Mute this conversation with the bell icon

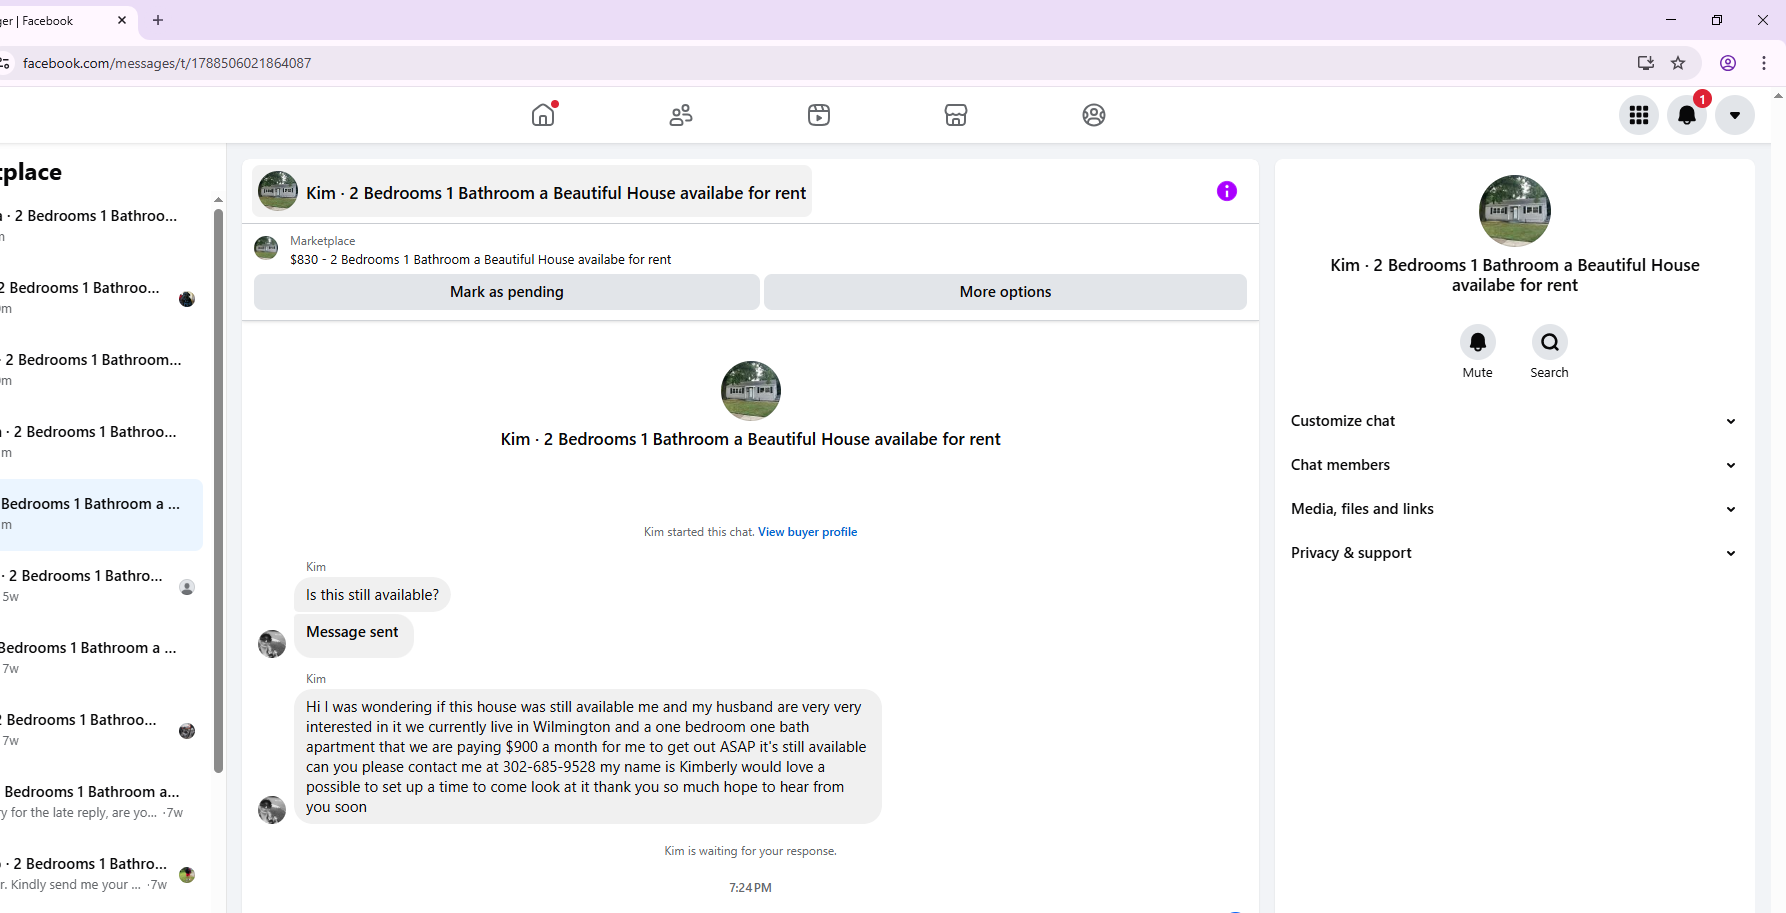(1478, 343)
